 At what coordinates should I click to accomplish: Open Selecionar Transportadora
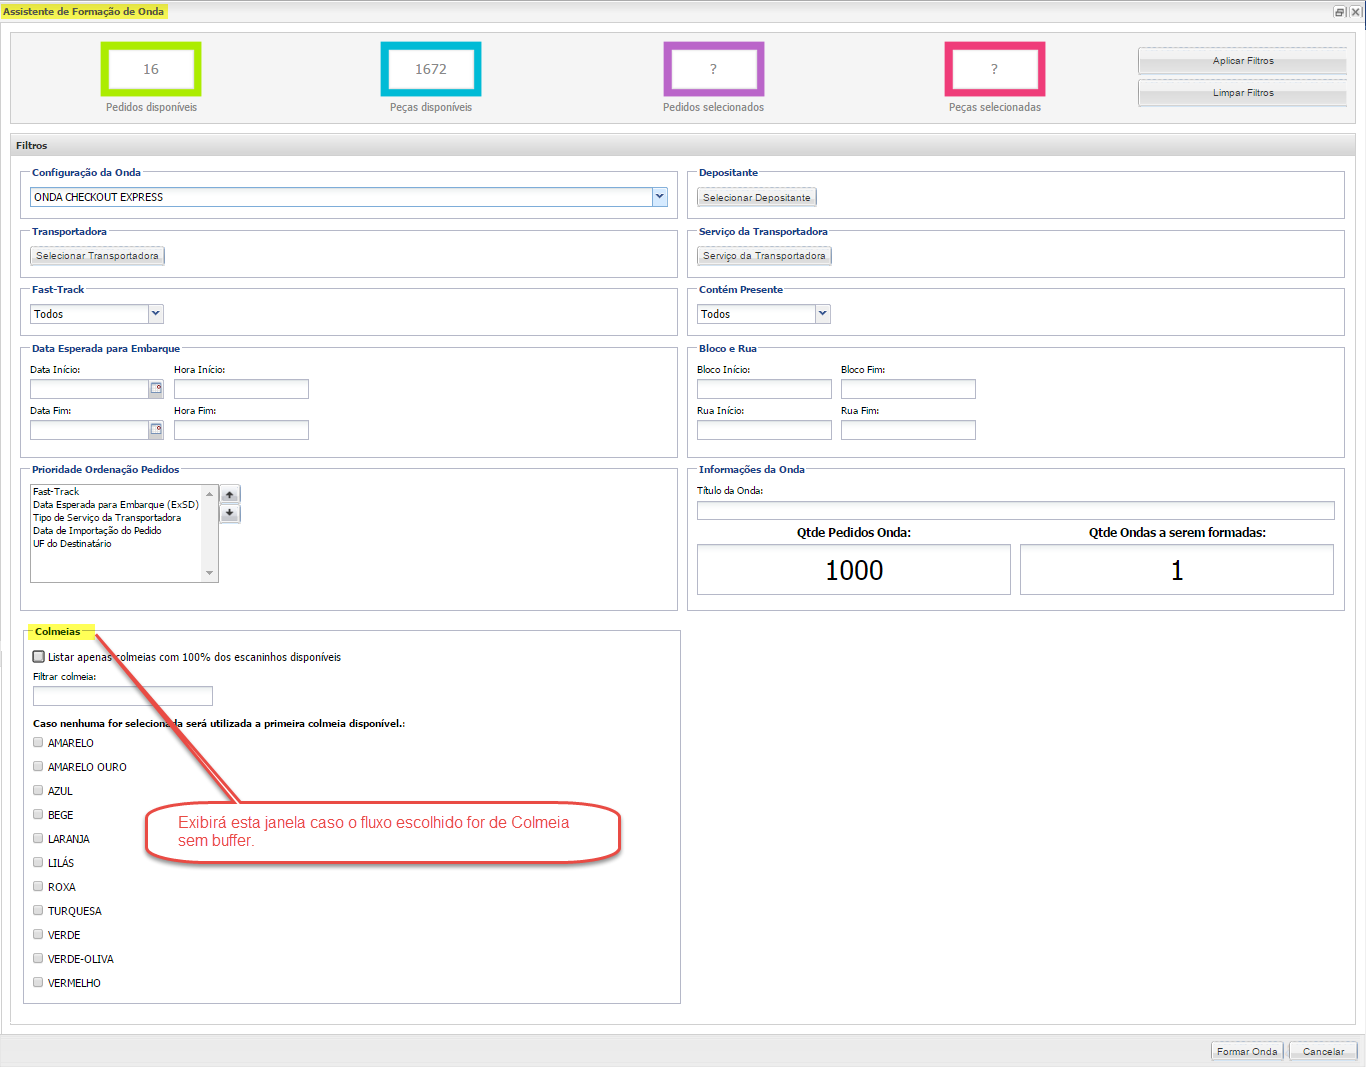pos(97,256)
